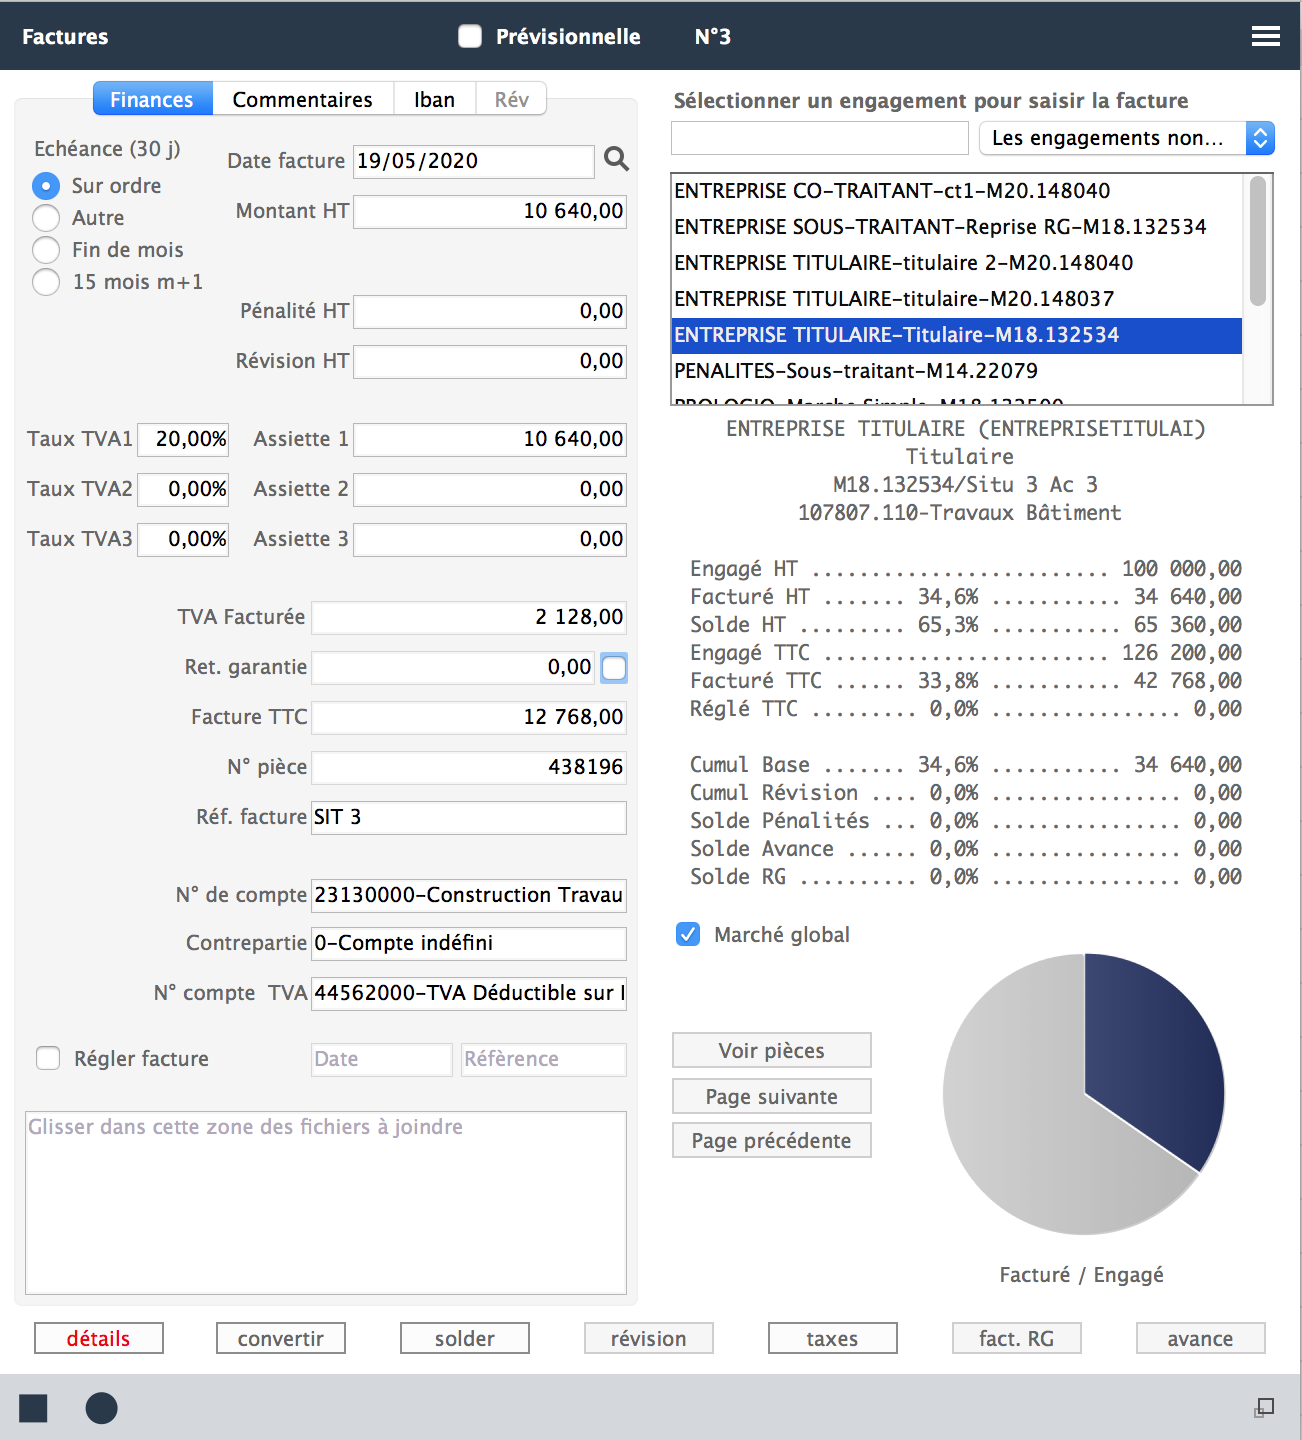Select ENTREPRISE SOUS-TRAITANT-Reprise RG-M18.132534 engagement

[x=957, y=227]
